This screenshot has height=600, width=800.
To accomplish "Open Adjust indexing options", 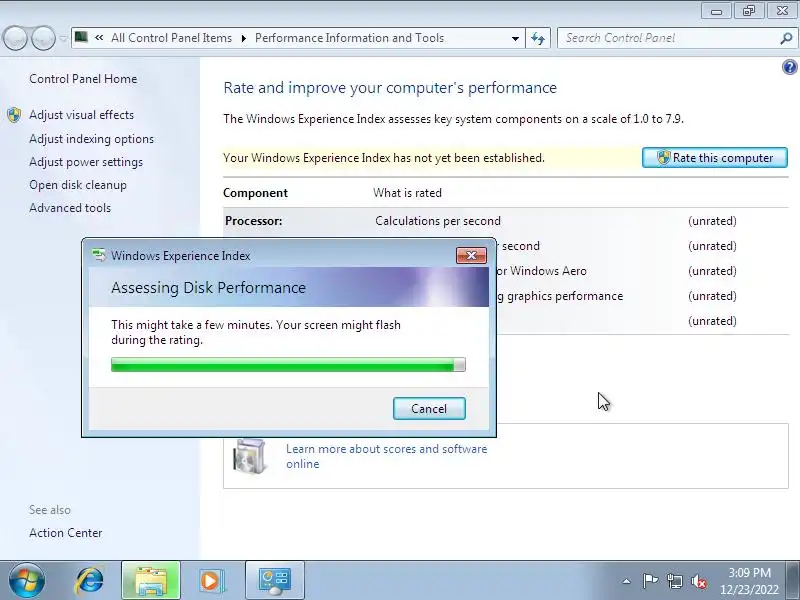I will pos(91,139).
